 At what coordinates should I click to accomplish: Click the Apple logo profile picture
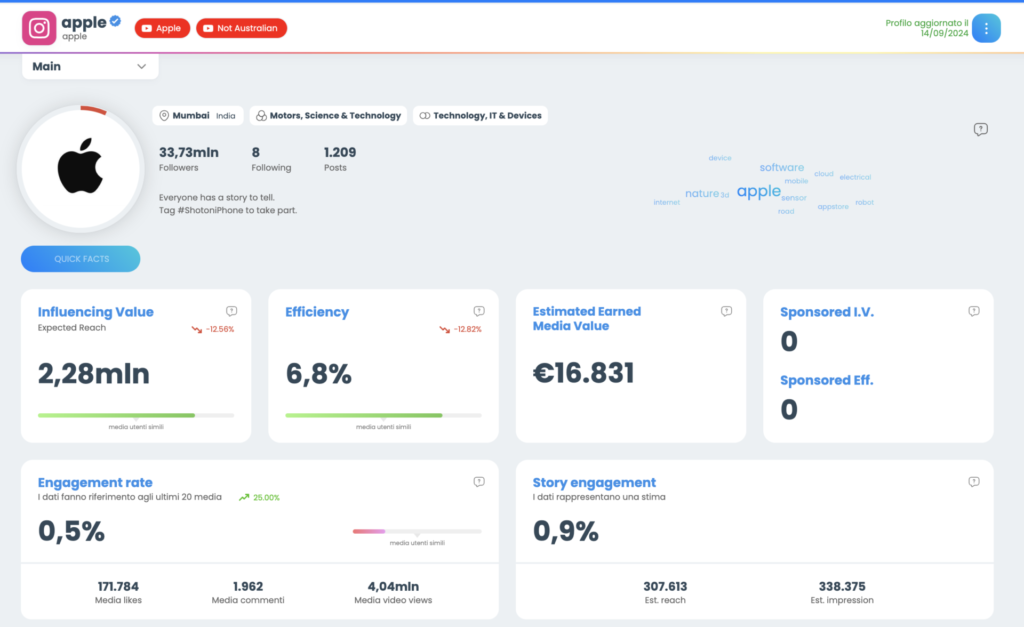[x=80, y=168]
